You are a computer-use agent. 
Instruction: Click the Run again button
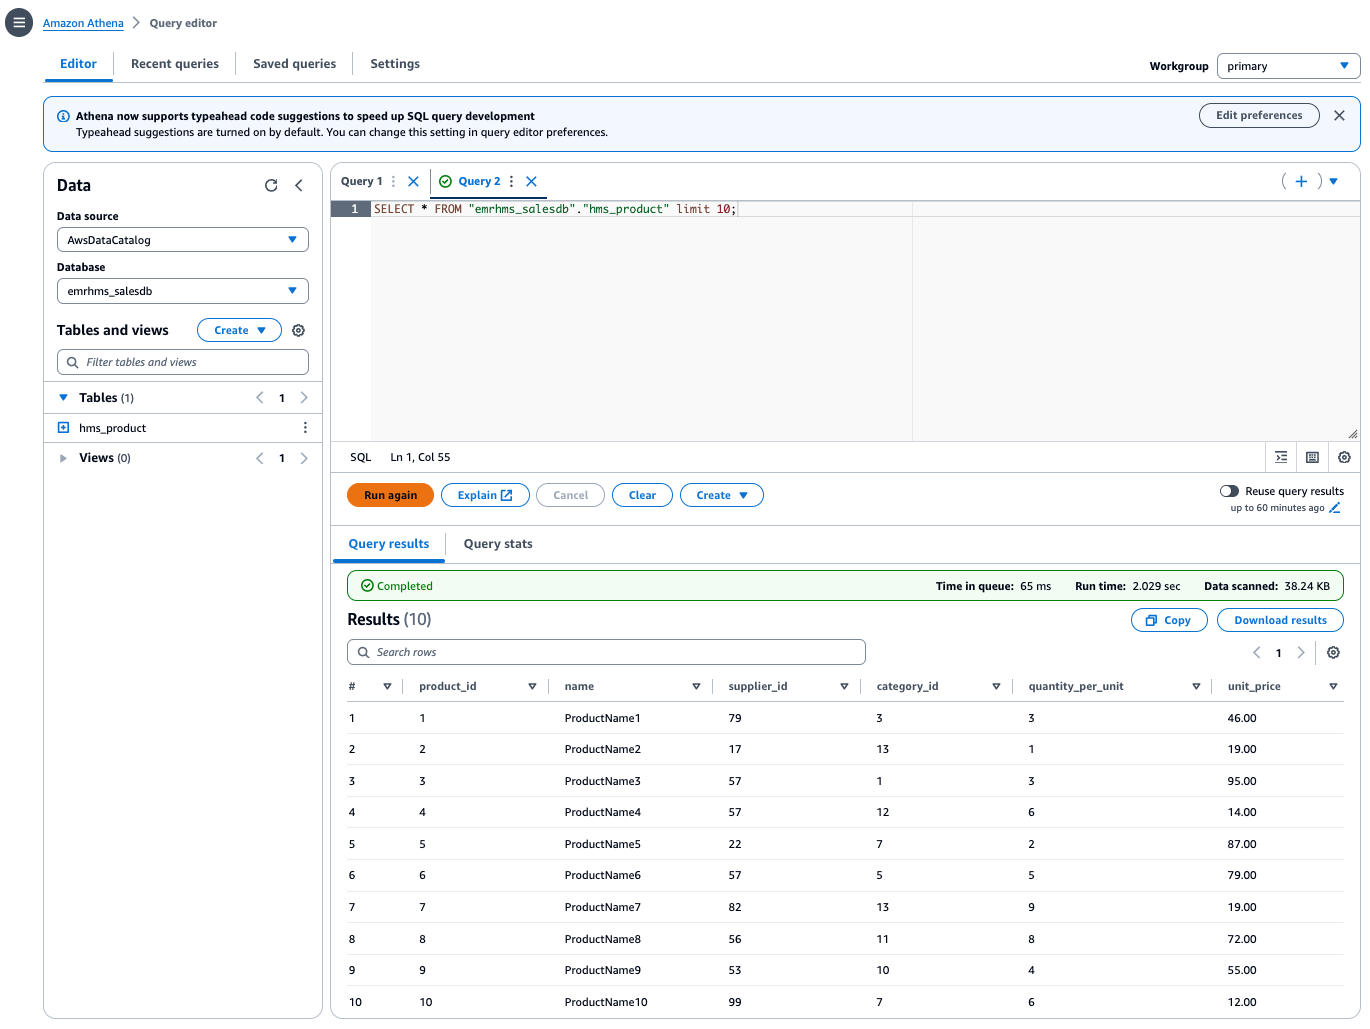[x=390, y=495]
